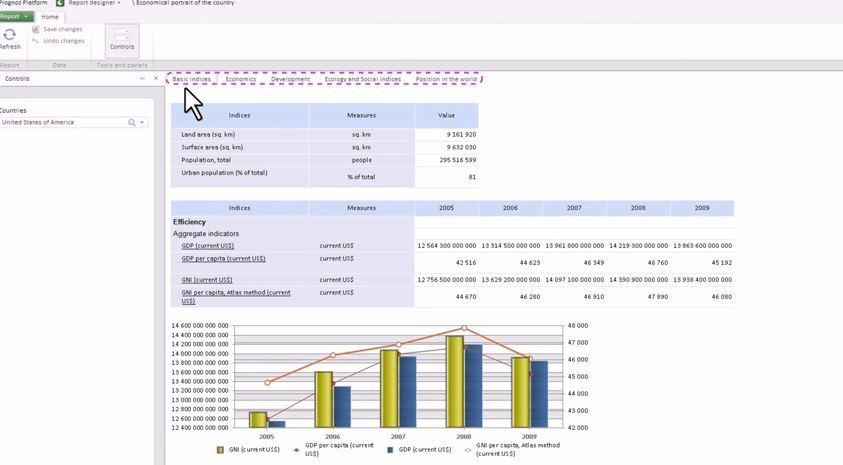Screen dimensions: 843x465
Task: Toggle the Controls panel button
Action: (x=122, y=40)
